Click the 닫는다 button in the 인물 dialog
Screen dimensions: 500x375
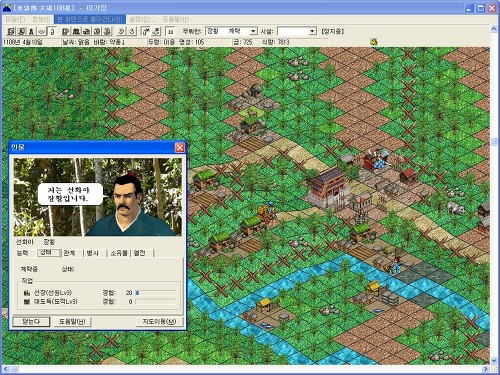pyautogui.click(x=31, y=322)
